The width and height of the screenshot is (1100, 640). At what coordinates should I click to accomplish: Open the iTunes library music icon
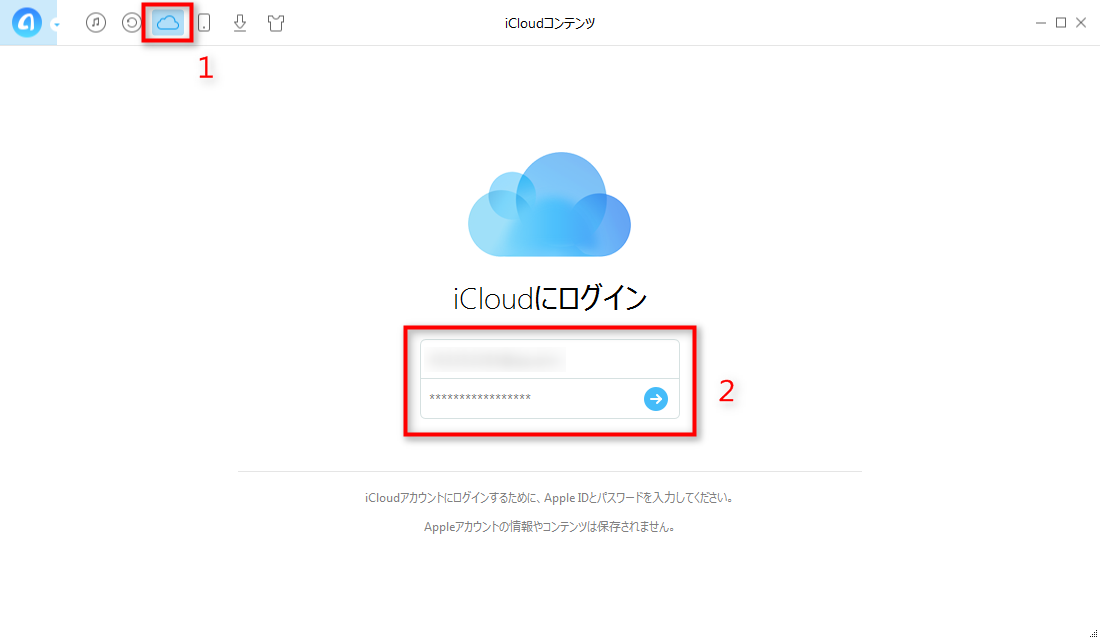(95, 22)
